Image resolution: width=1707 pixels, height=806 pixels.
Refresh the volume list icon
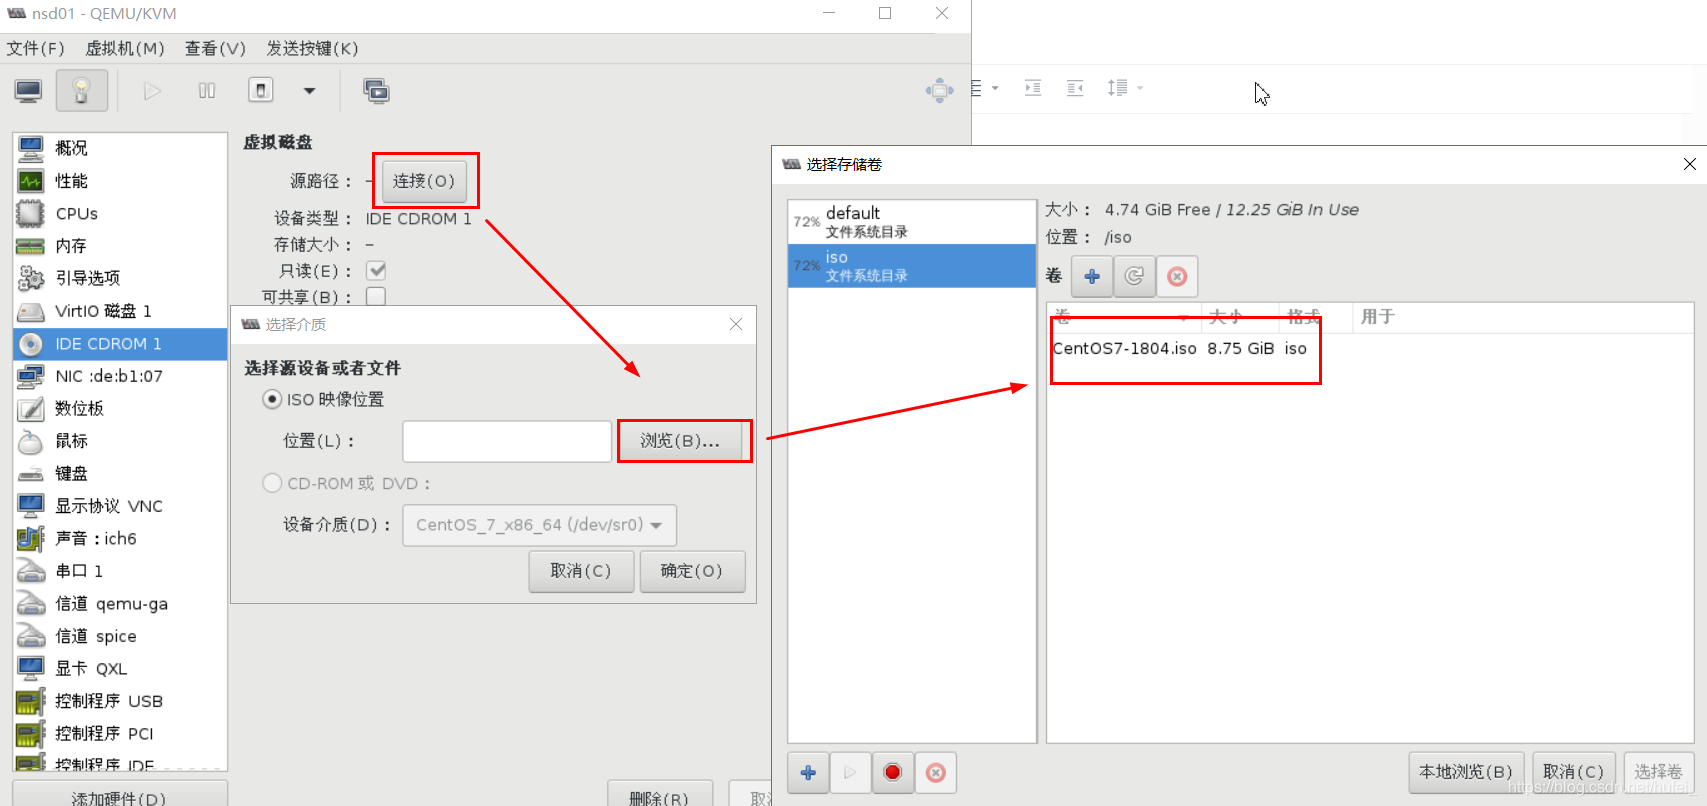coord(1134,276)
